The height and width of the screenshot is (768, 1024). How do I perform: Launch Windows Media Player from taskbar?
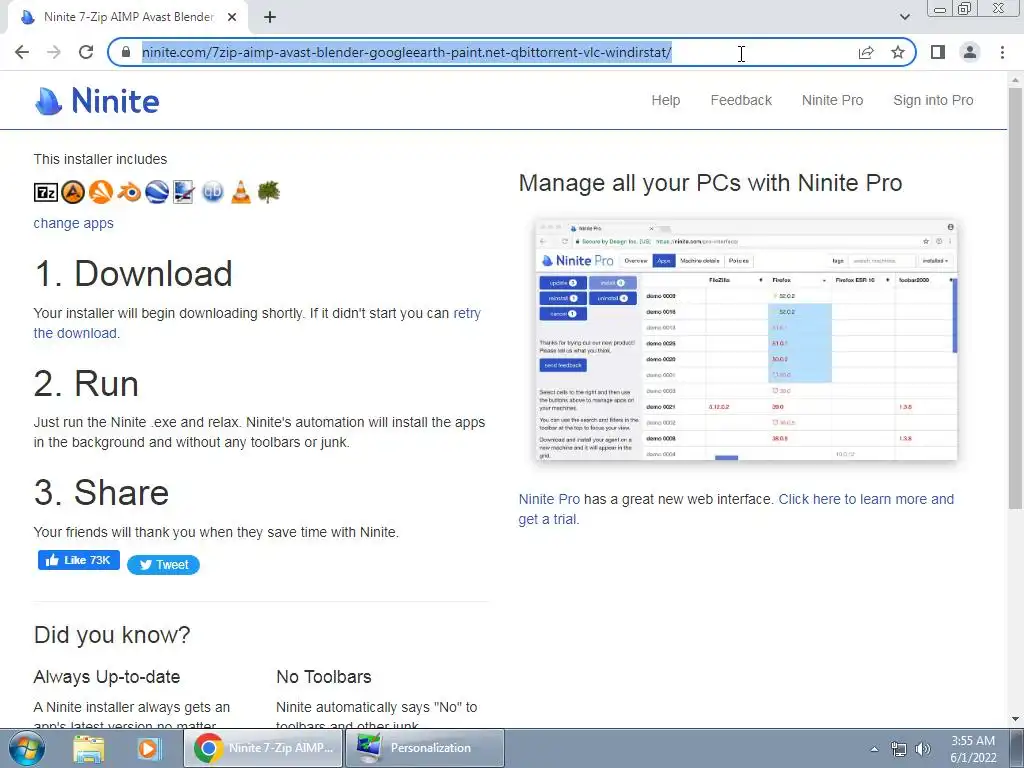[149, 748]
